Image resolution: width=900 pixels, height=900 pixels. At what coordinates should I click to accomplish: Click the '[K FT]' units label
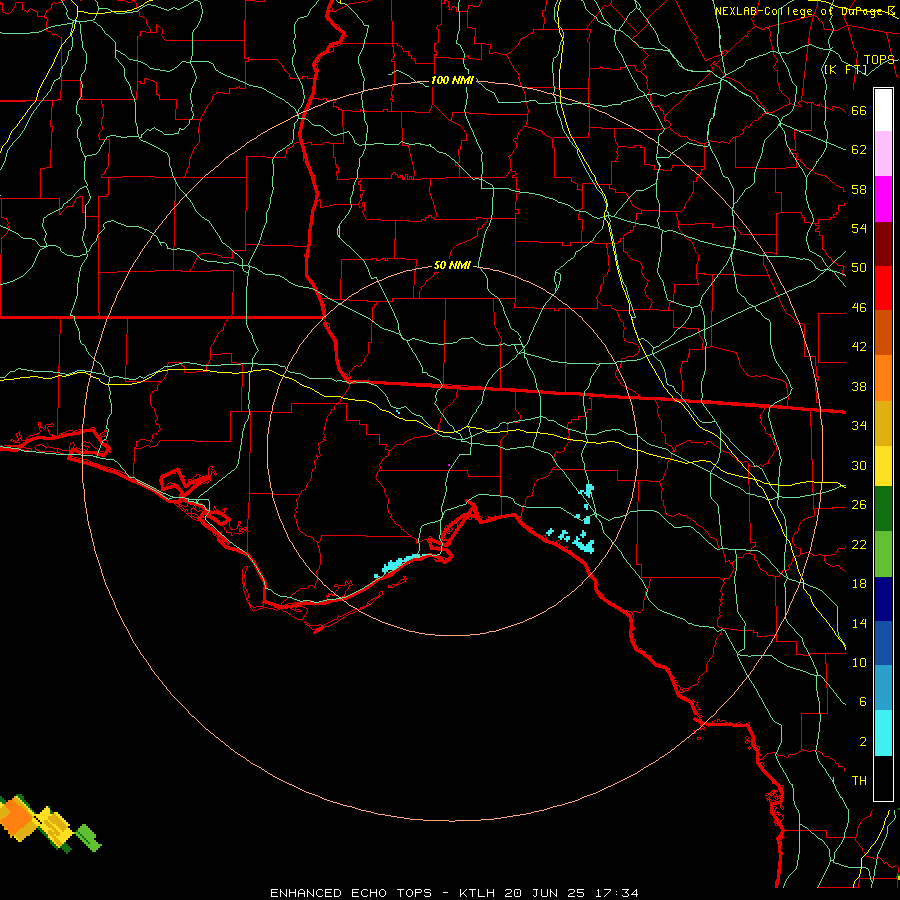click(845, 69)
